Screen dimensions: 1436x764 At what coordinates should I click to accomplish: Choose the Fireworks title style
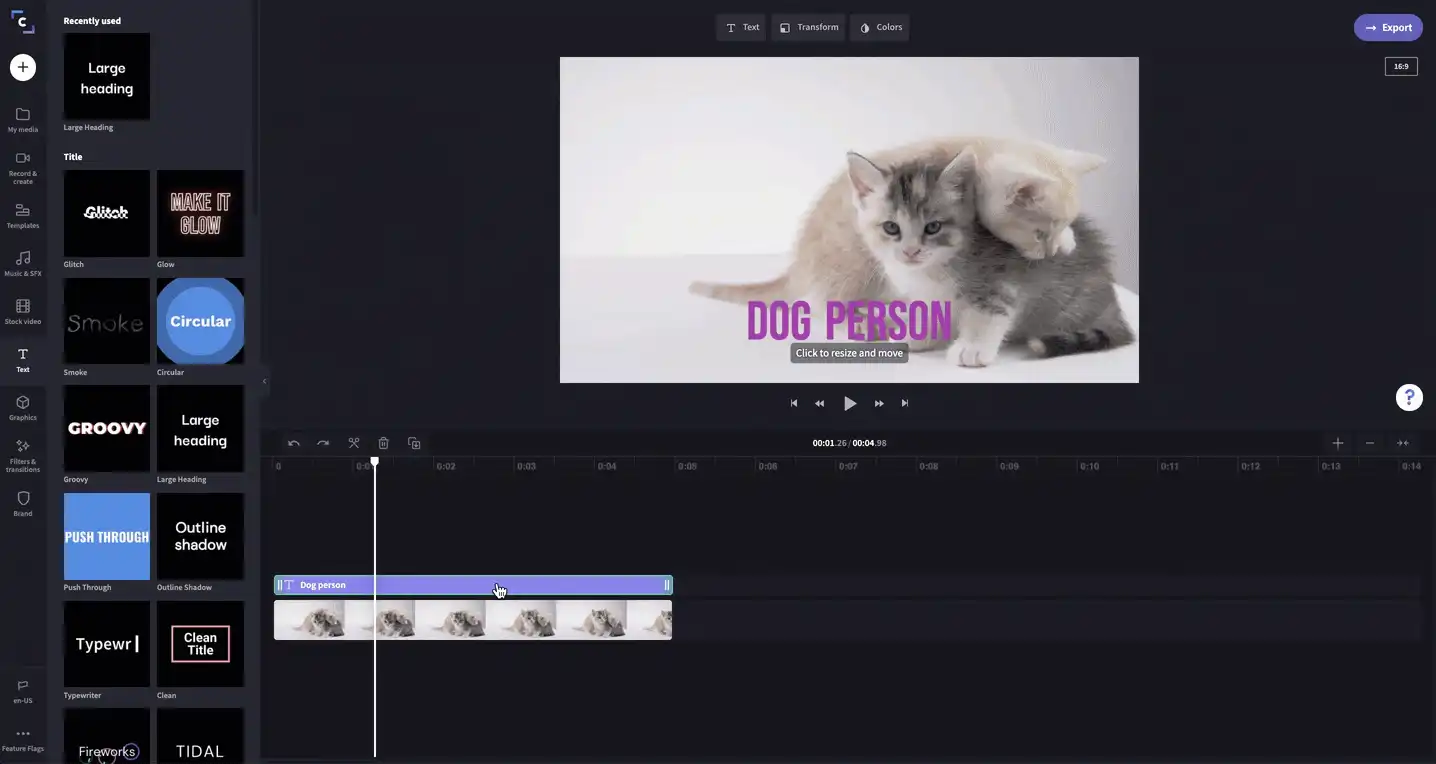click(107, 736)
